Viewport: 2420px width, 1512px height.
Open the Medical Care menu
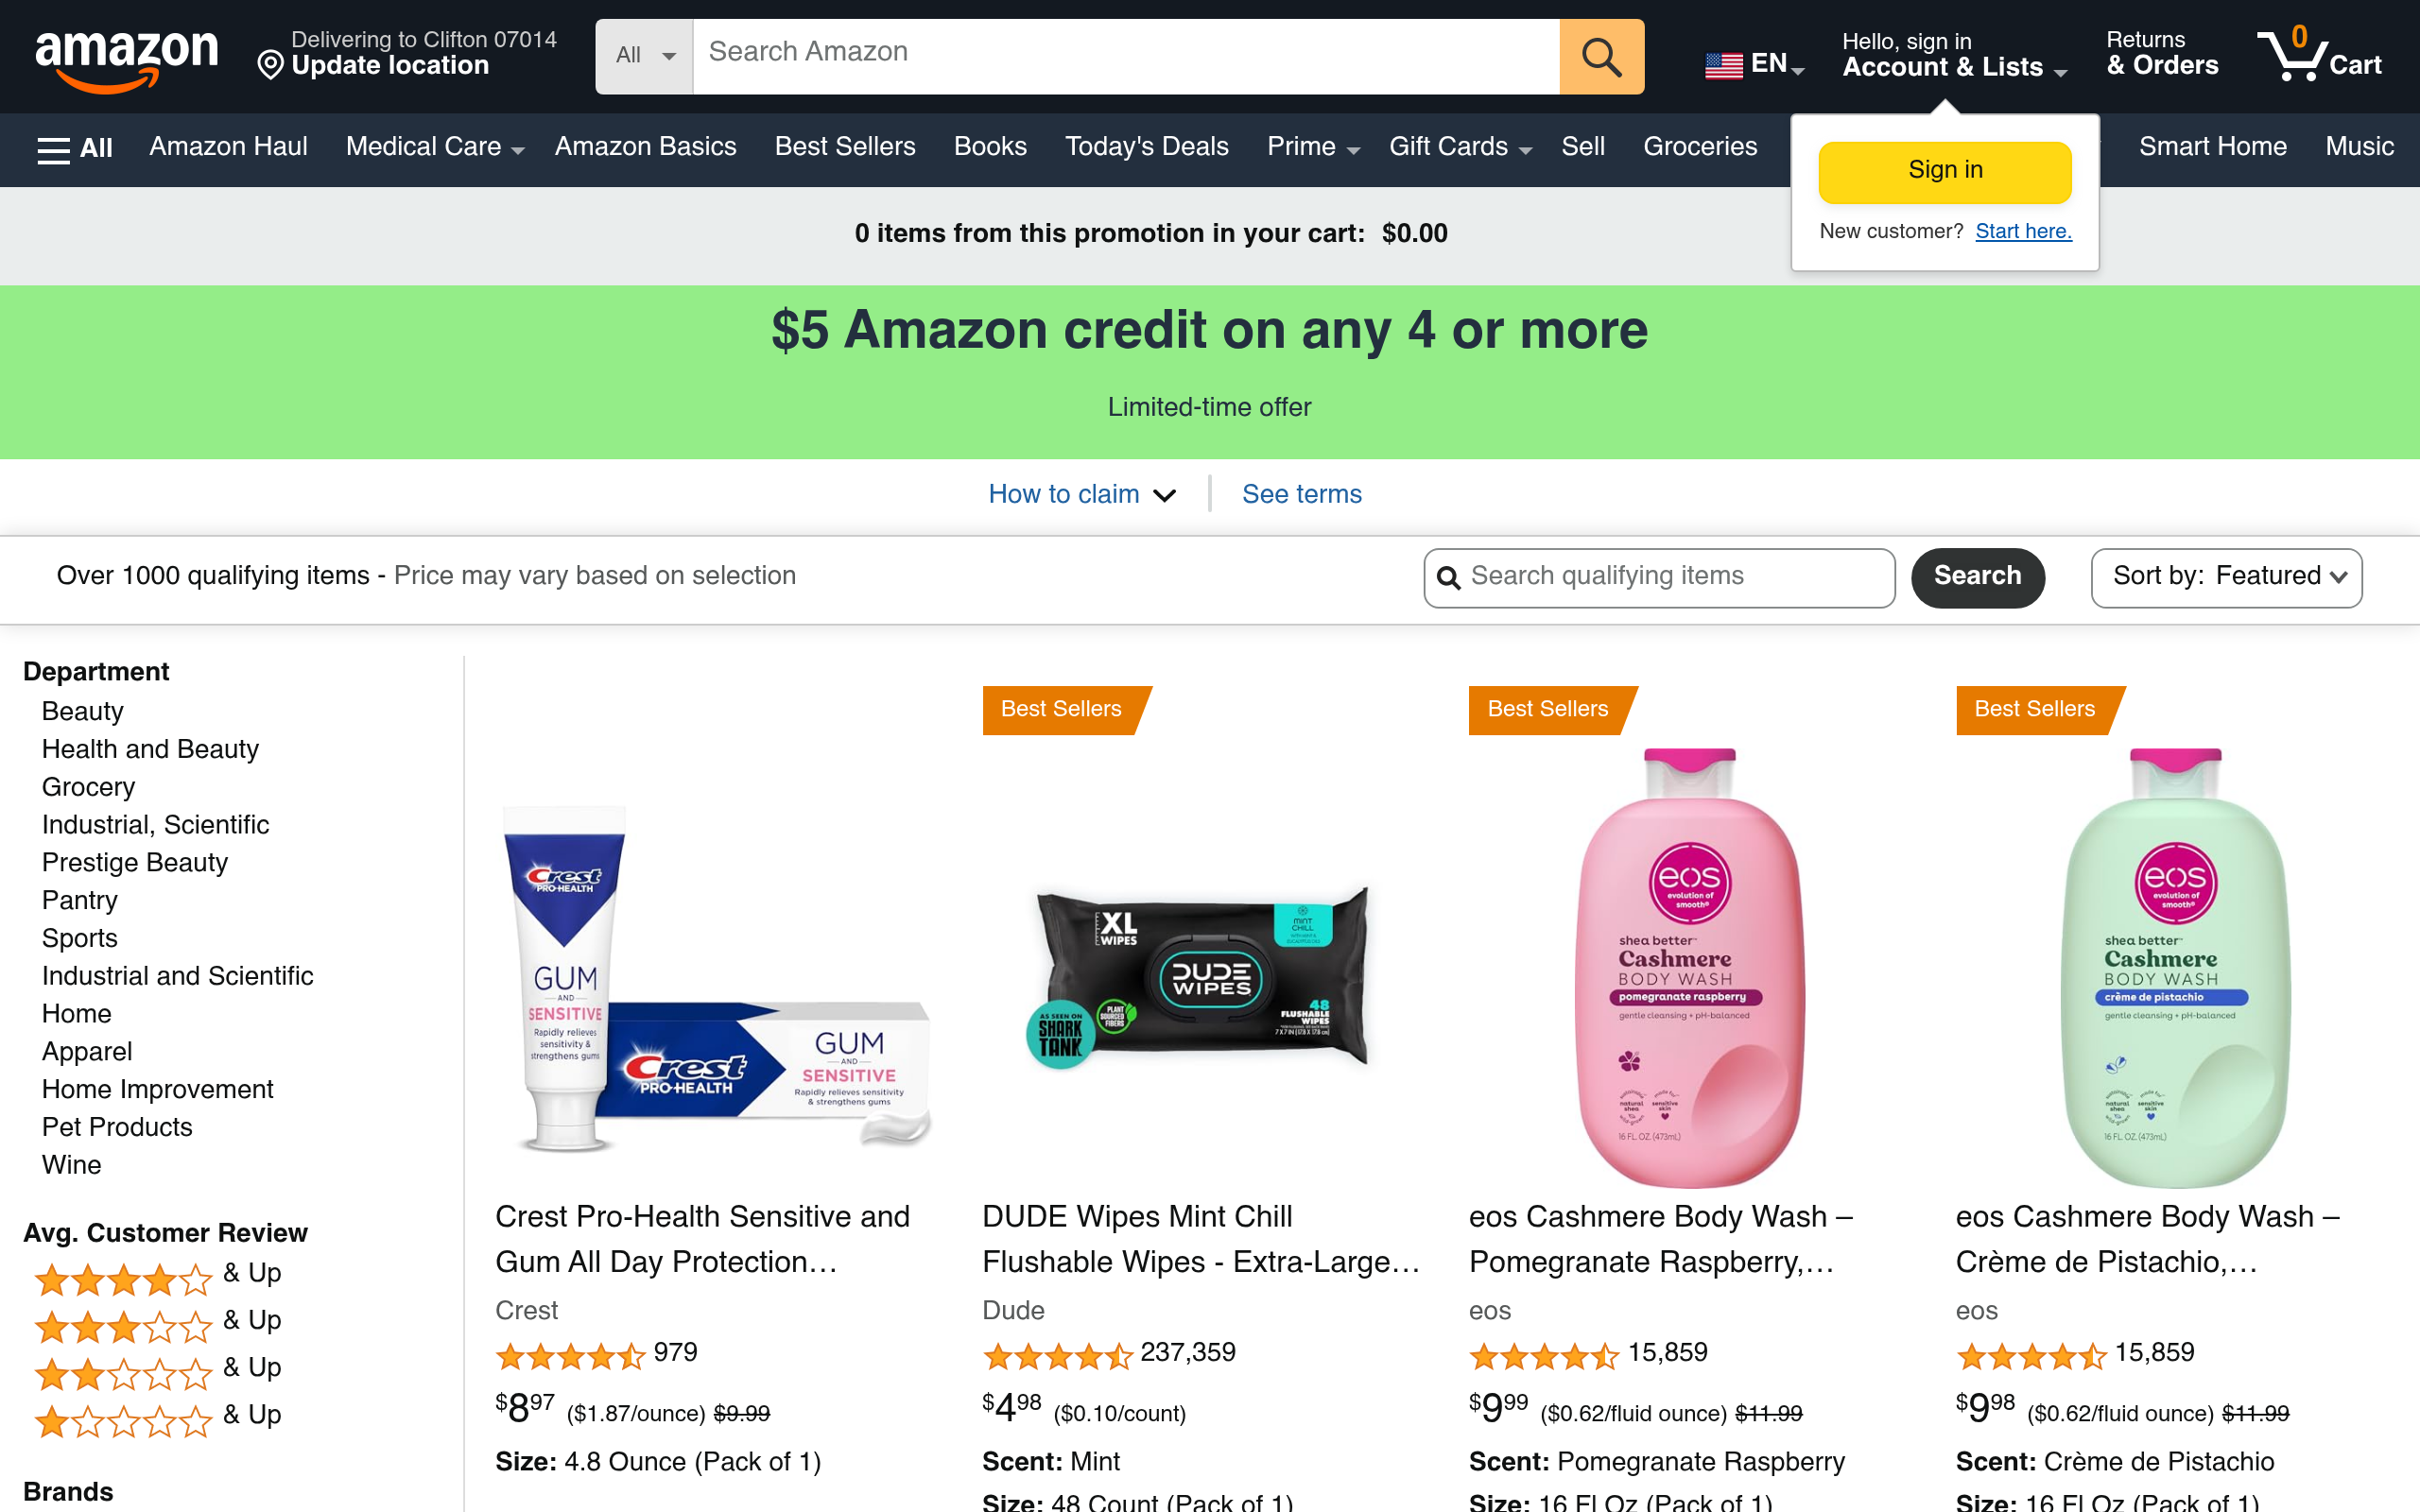(434, 147)
